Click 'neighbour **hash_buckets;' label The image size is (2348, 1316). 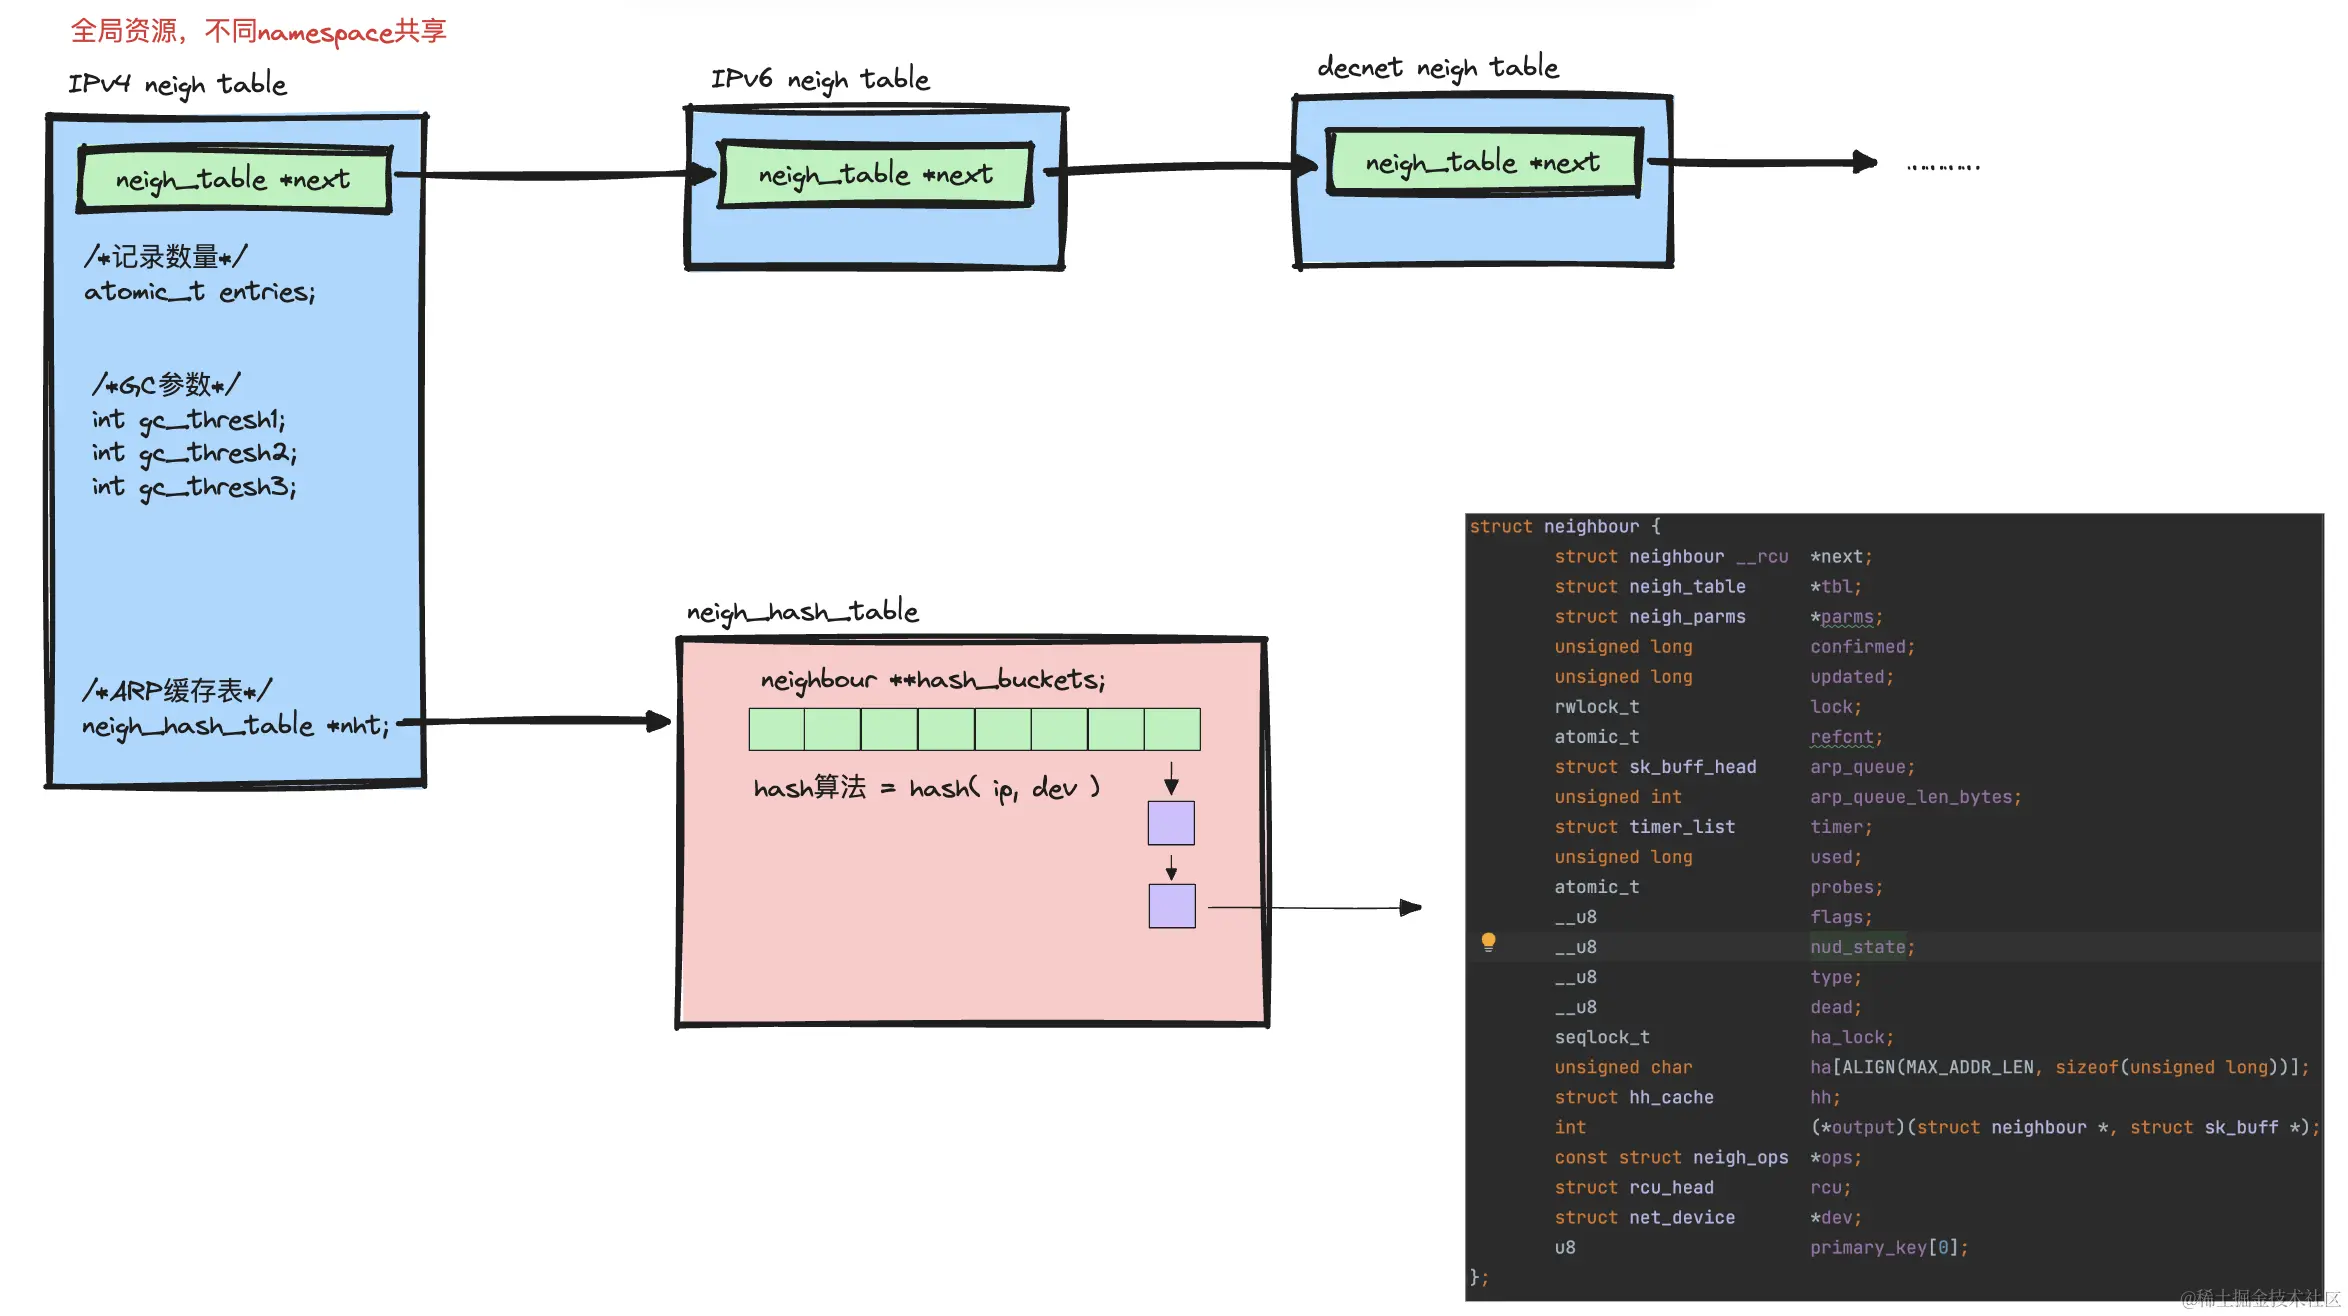point(932,680)
